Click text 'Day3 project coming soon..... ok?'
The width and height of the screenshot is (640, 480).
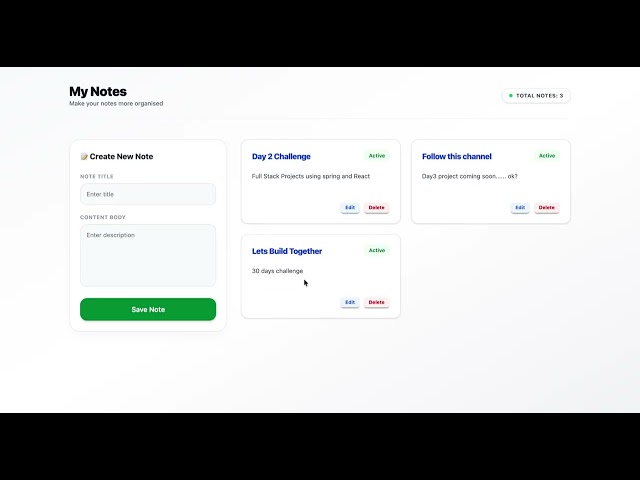pyautogui.click(x=470, y=176)
